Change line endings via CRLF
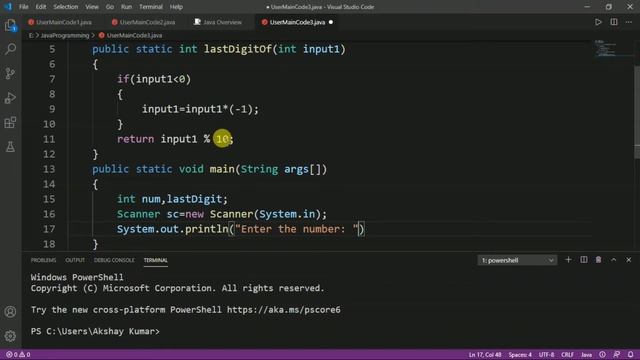Image resolution: width=640 pixels, height=360 pixels. point(567,355)
